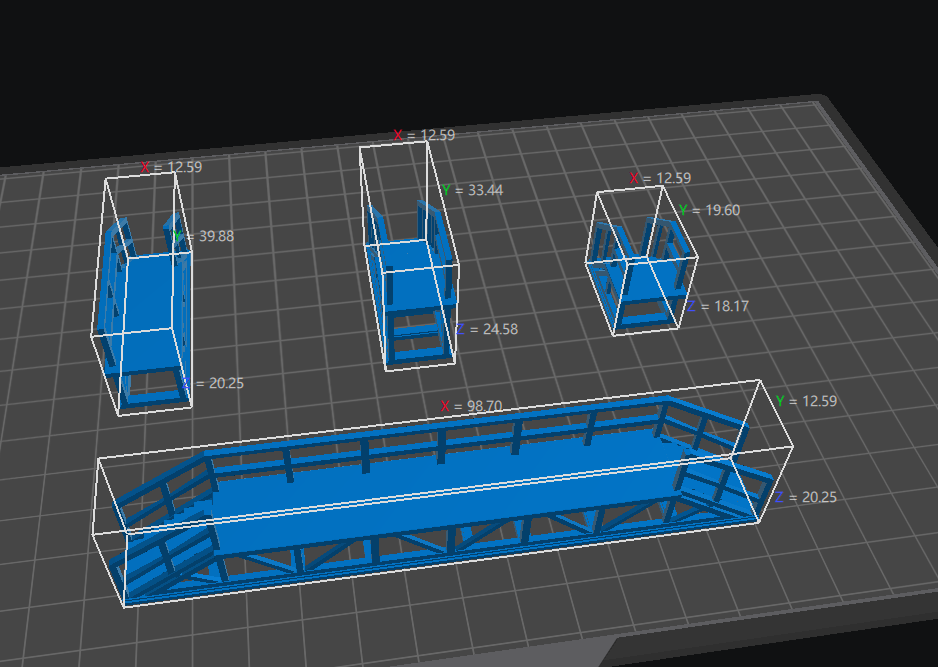Select the tall model labeled Y = 39.88

coord(147,311)
